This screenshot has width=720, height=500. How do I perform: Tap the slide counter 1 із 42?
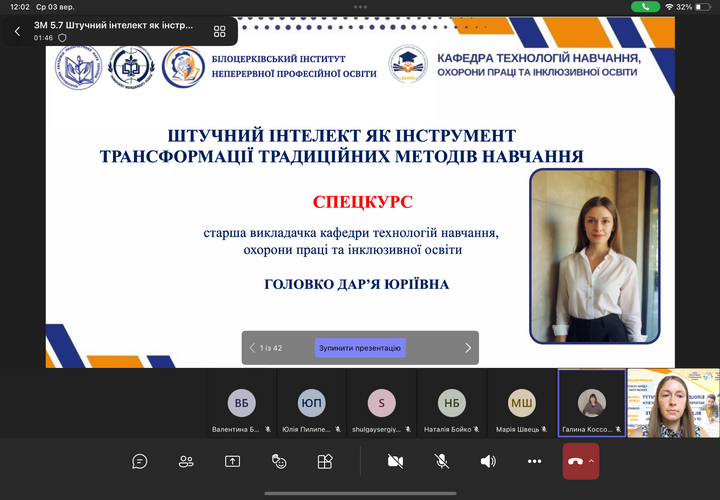[271, 348]
